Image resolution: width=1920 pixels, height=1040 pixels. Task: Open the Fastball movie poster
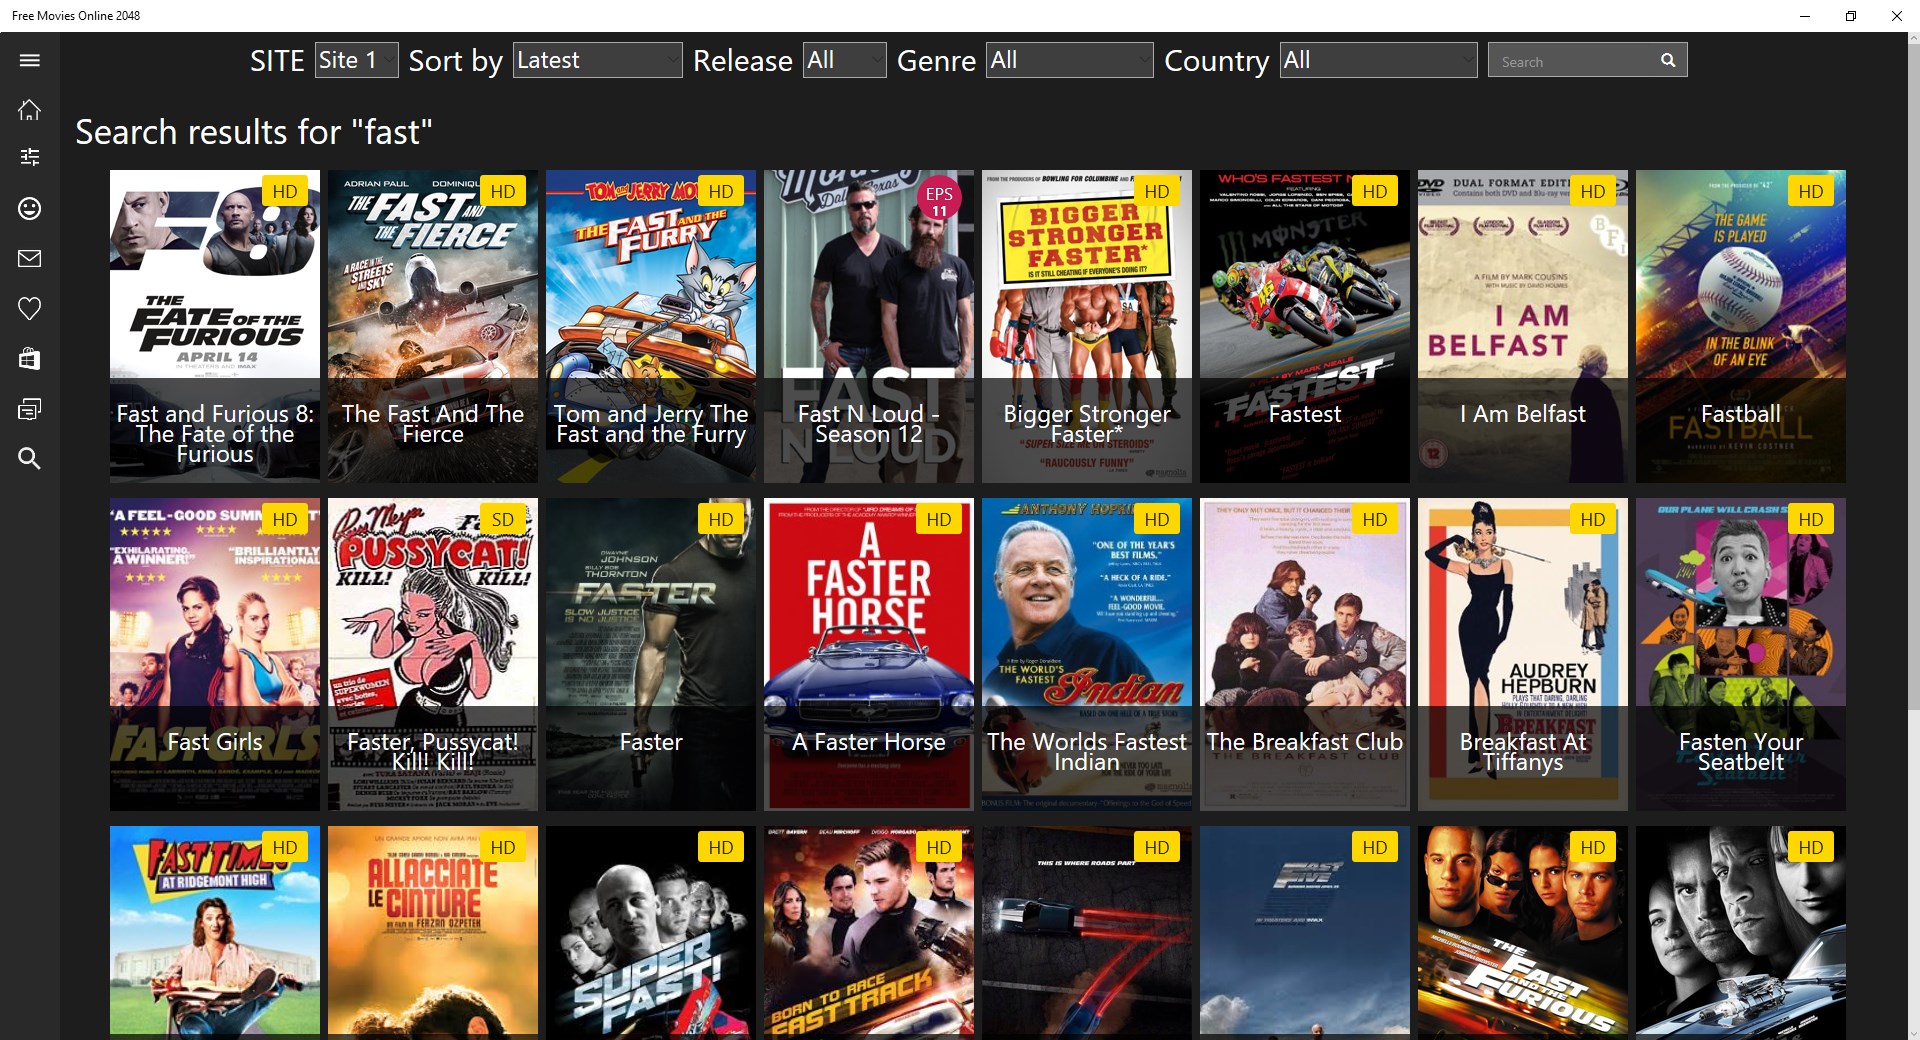pyautogui.click(x=1741, y=326)
